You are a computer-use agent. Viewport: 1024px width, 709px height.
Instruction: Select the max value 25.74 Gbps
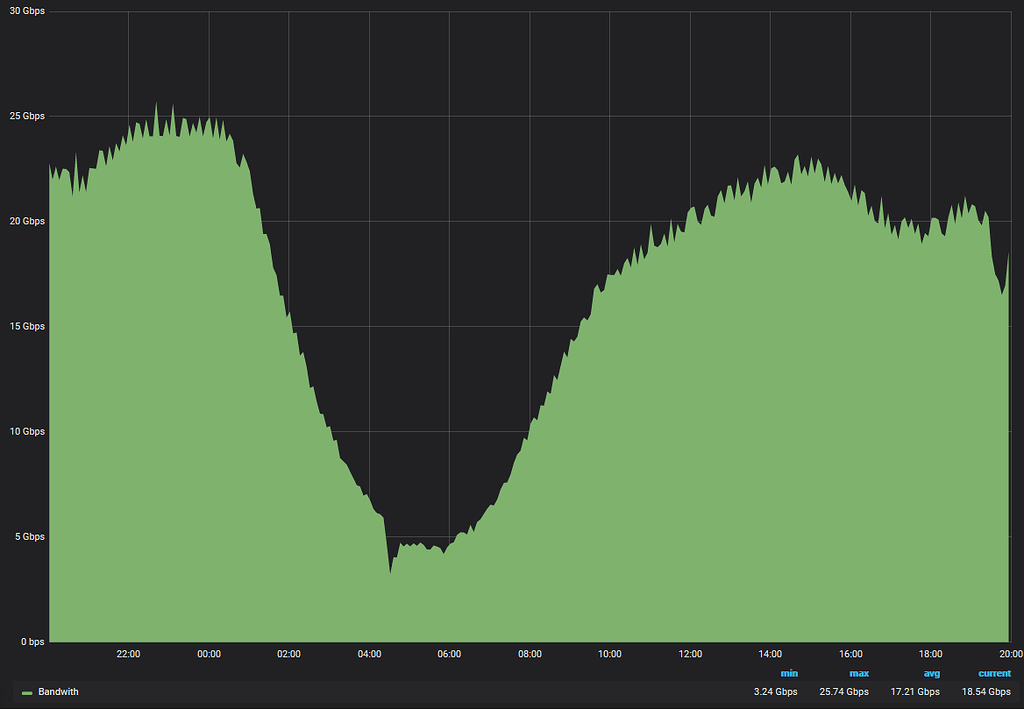pyautogui.click(x=843, y=691)
